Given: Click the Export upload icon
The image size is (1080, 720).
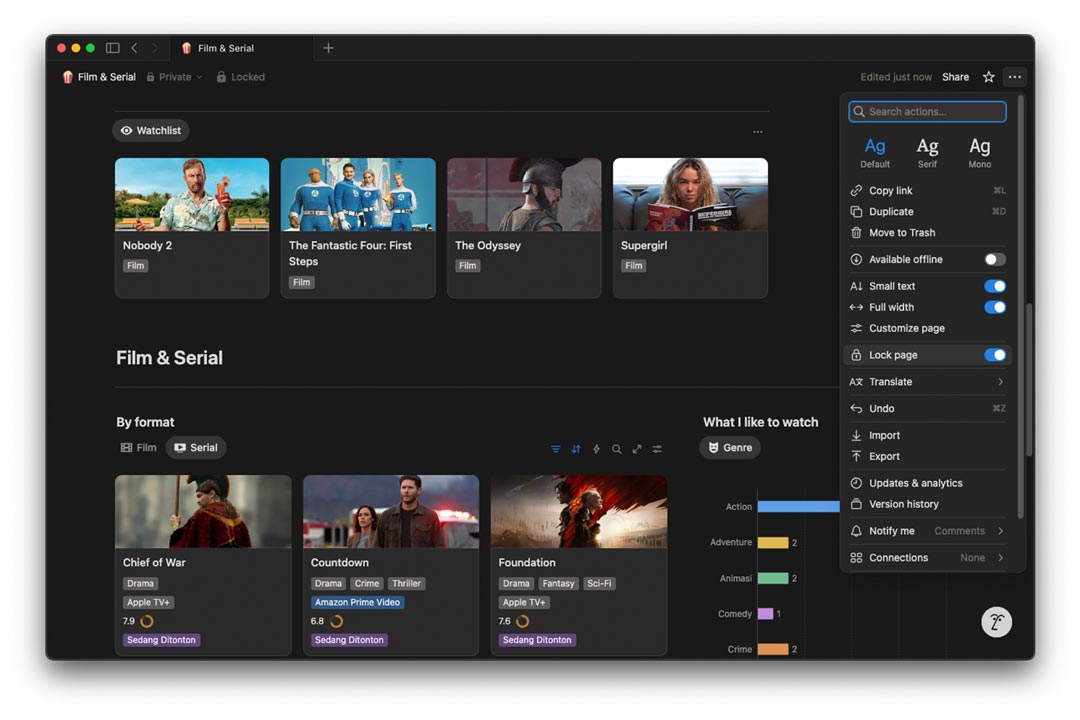Looking at the screenshot, I should coord(856,456).
